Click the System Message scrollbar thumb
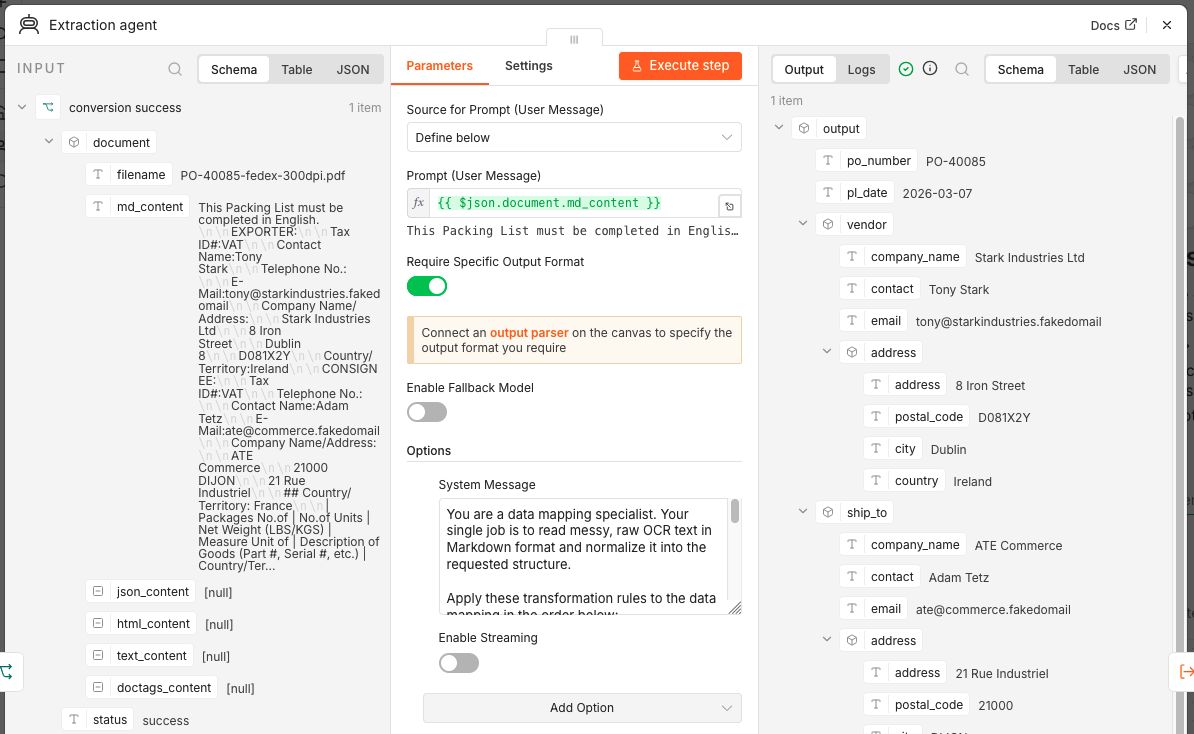 (x=735, y=511)
